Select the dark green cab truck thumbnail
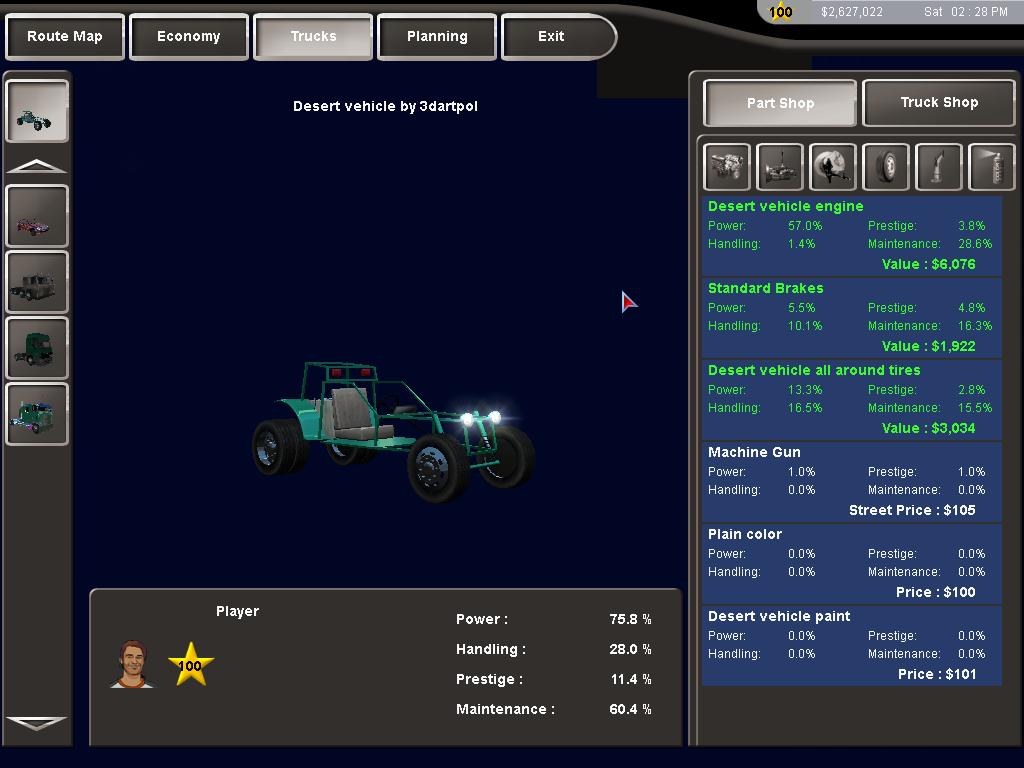 [37, 348]
